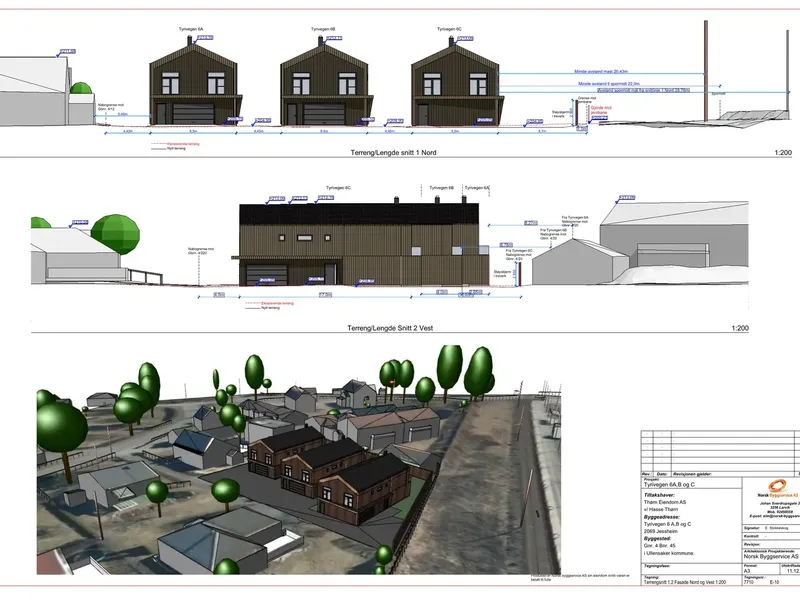Click the Norsk Byggservice AS logo
The image size is (800, 600).
(x=778, y=489)
